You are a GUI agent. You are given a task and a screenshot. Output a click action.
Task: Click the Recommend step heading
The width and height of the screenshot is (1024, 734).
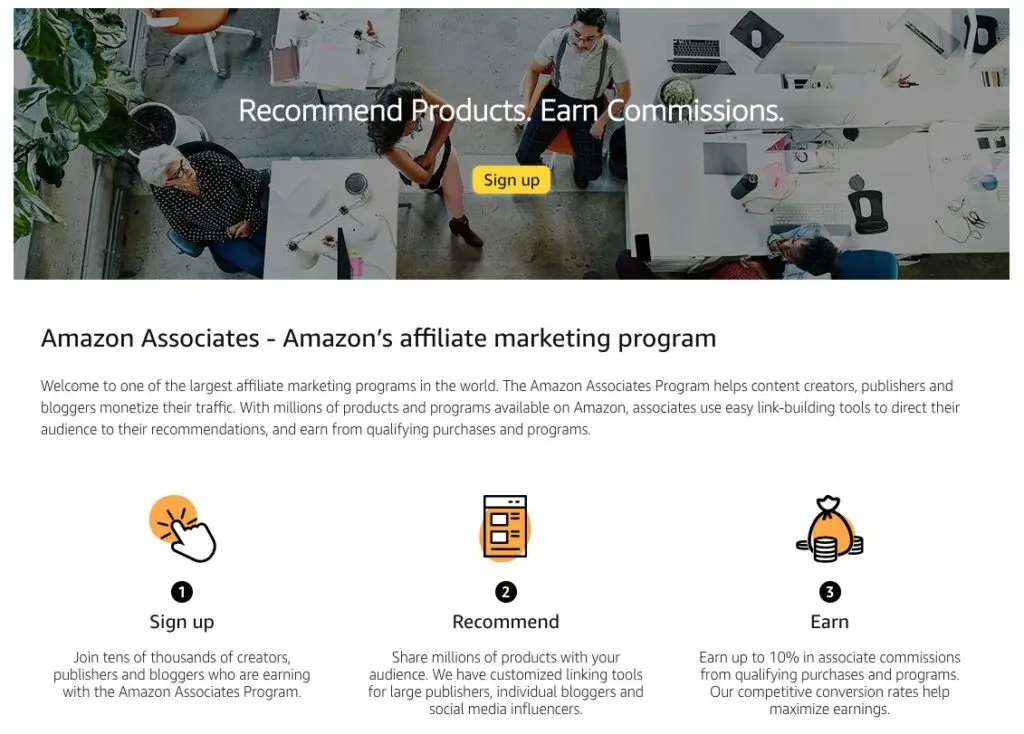(505, 622)
